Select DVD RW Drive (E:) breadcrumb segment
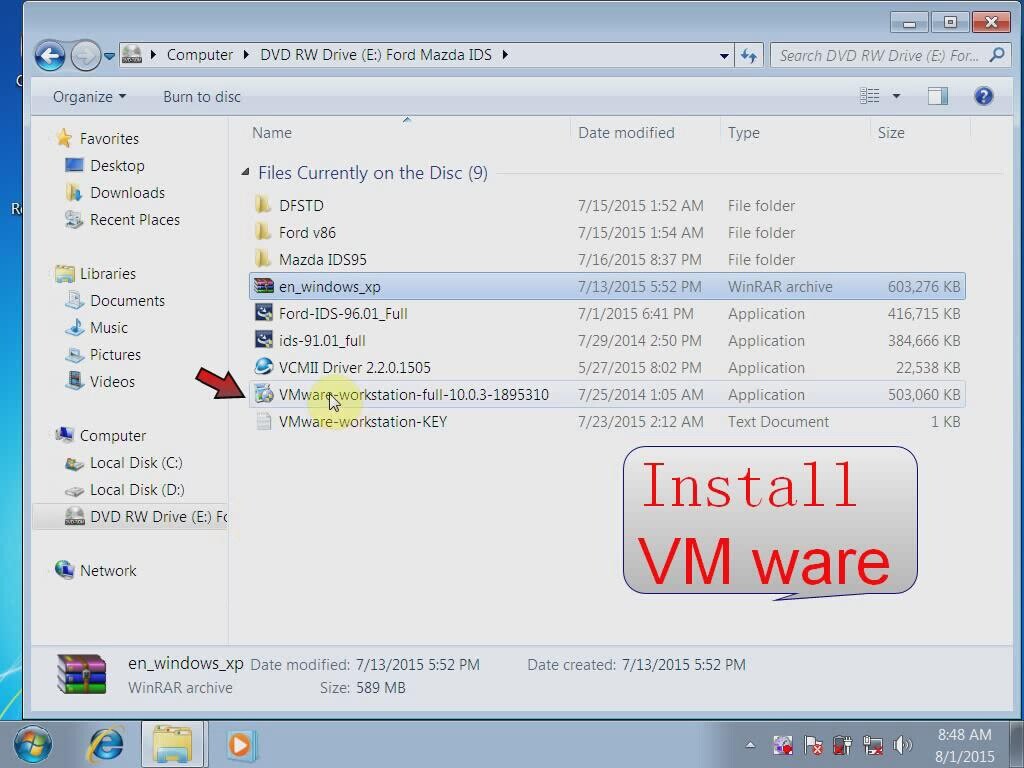Image resolution: width=1024 pixels, height=768 pixels. (376, 55)
